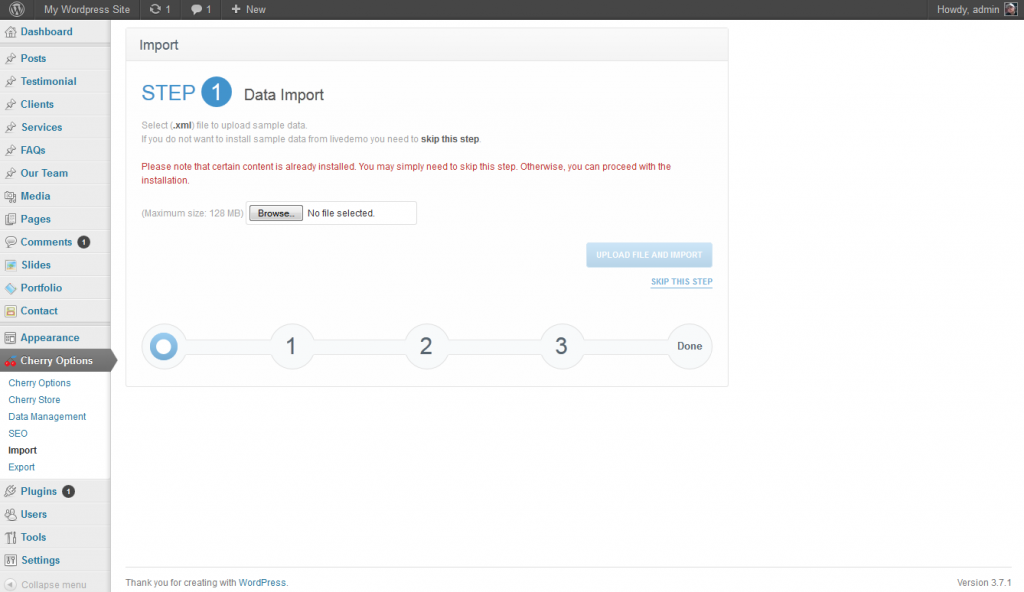Click the Services pin icon

(10, 127)
